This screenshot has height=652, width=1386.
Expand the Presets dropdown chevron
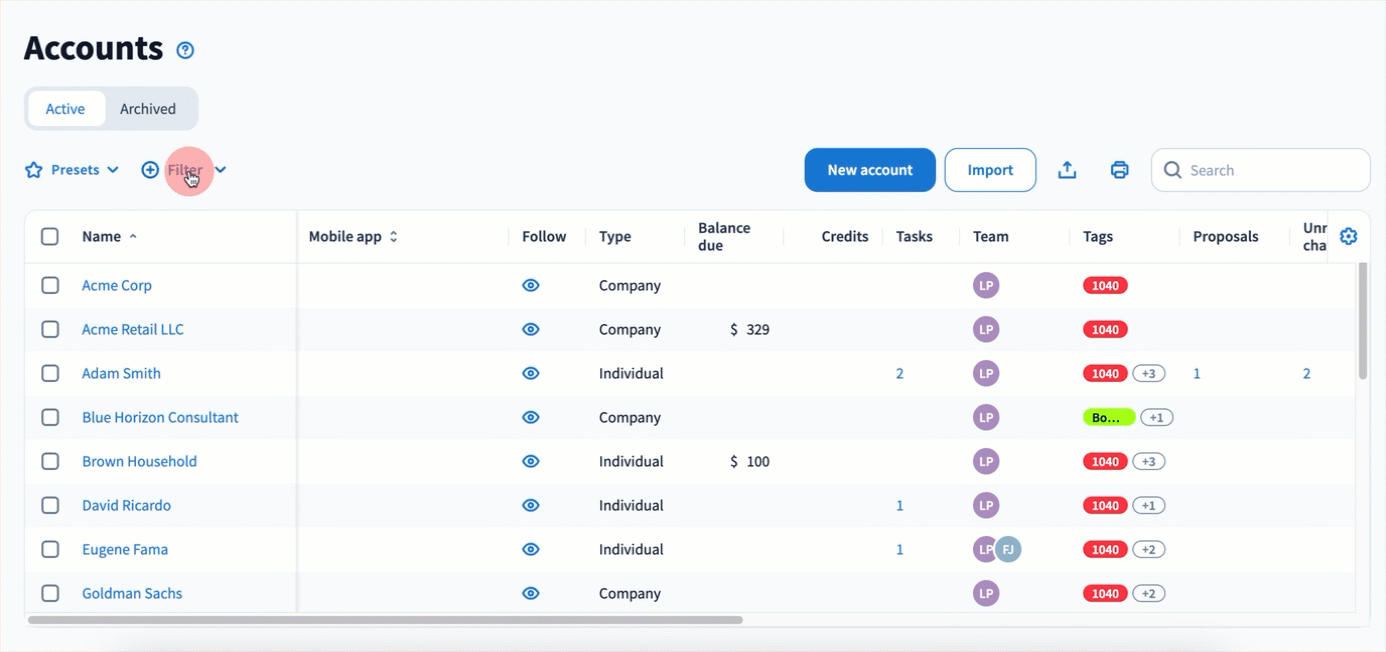(x=113, y=170)
